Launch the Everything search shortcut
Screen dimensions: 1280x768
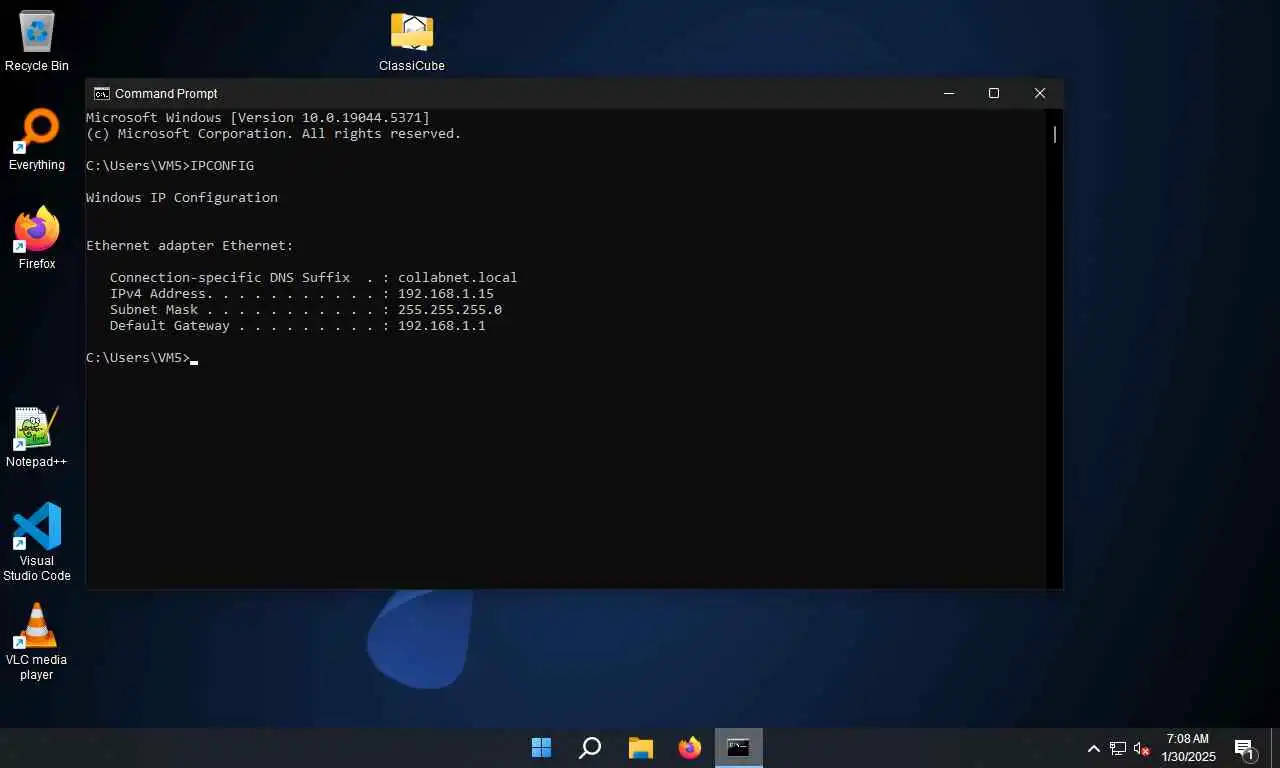click(x=37, y=140)
